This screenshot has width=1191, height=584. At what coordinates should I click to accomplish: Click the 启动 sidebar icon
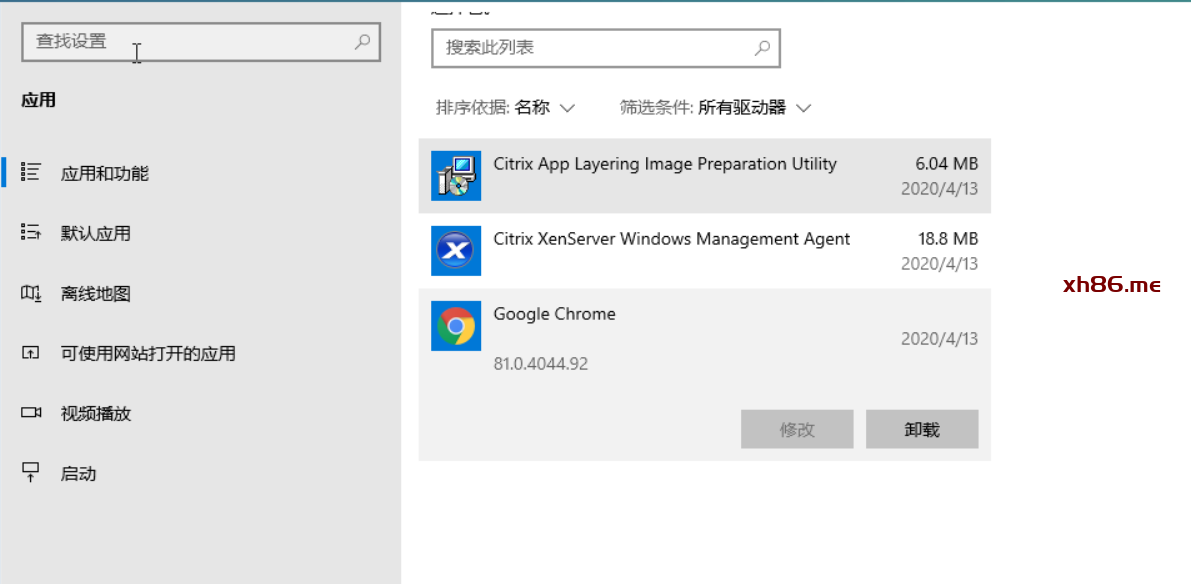point(30,473)
